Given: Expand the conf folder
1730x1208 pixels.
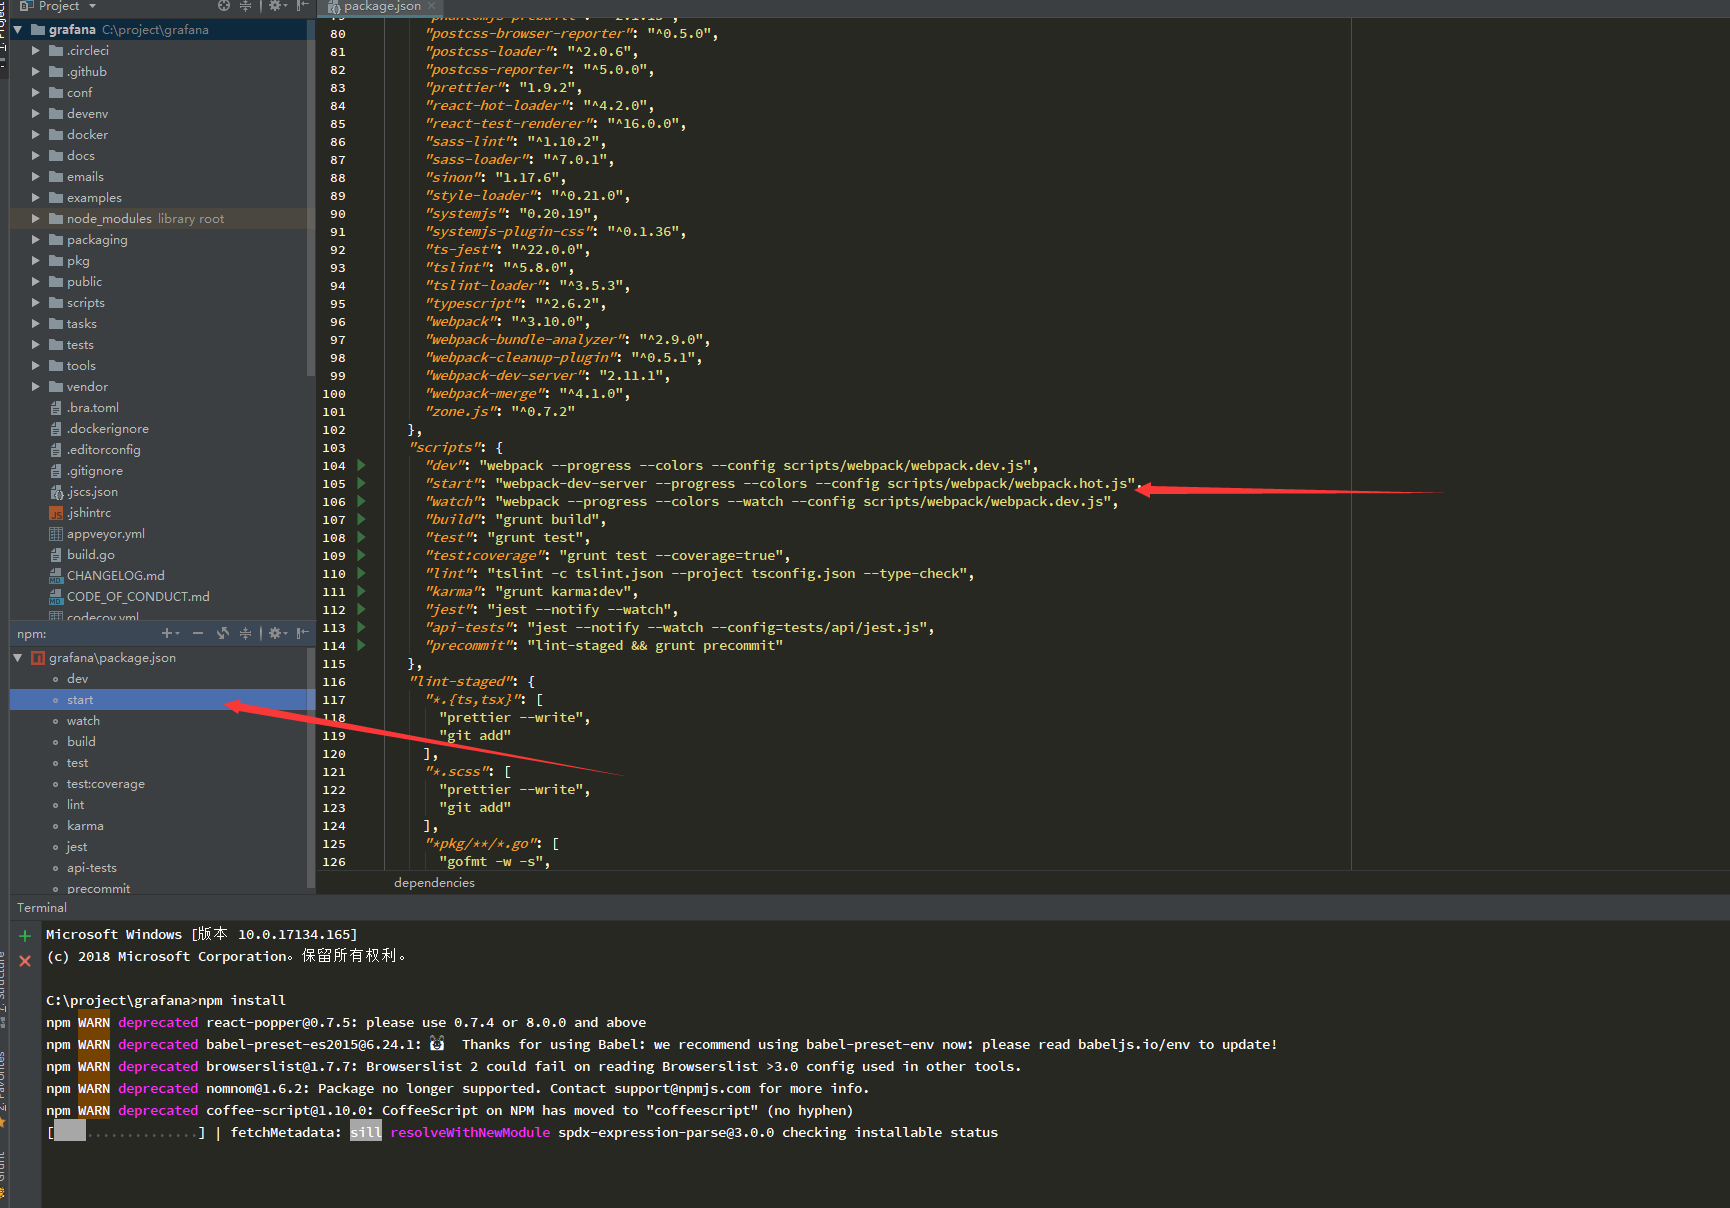Looking at the screenshot, I should [36, 92].
